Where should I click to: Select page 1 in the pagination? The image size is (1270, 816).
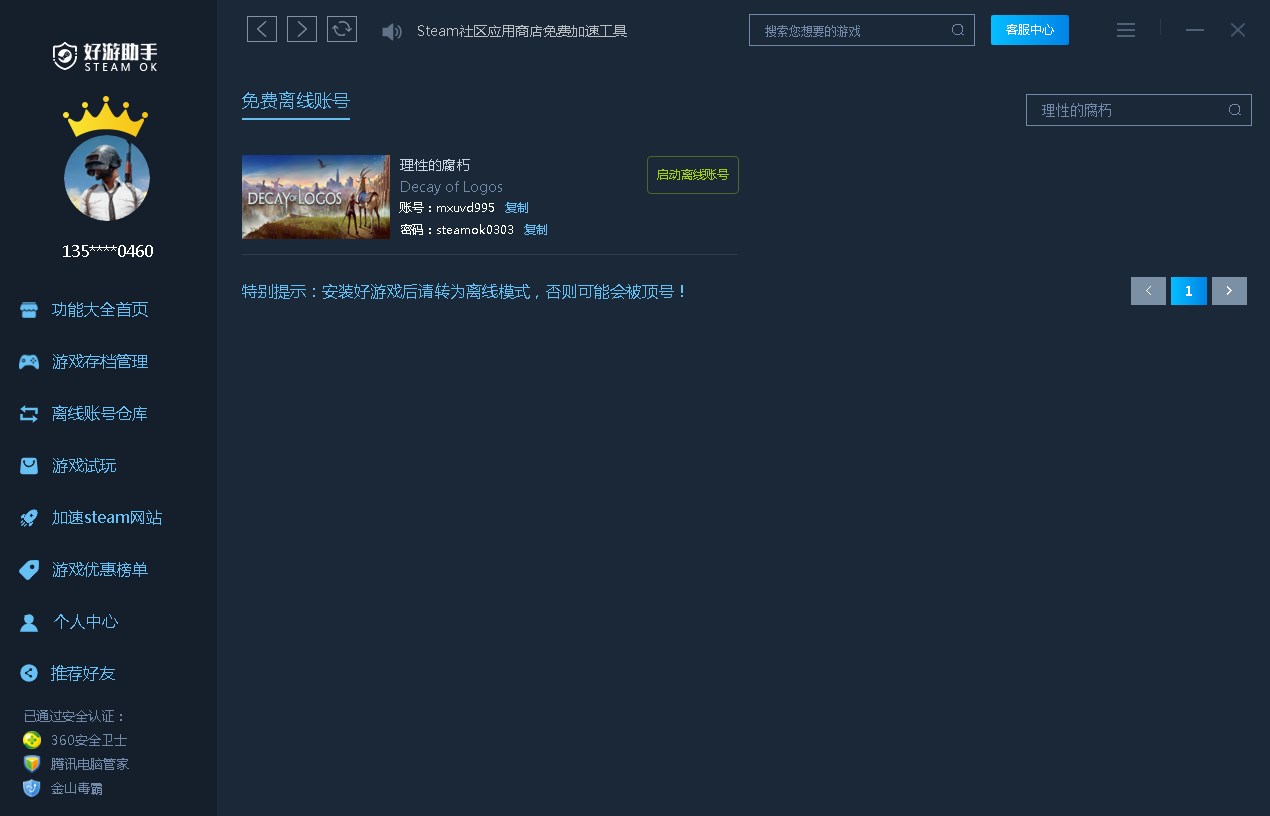[1189, 291]
